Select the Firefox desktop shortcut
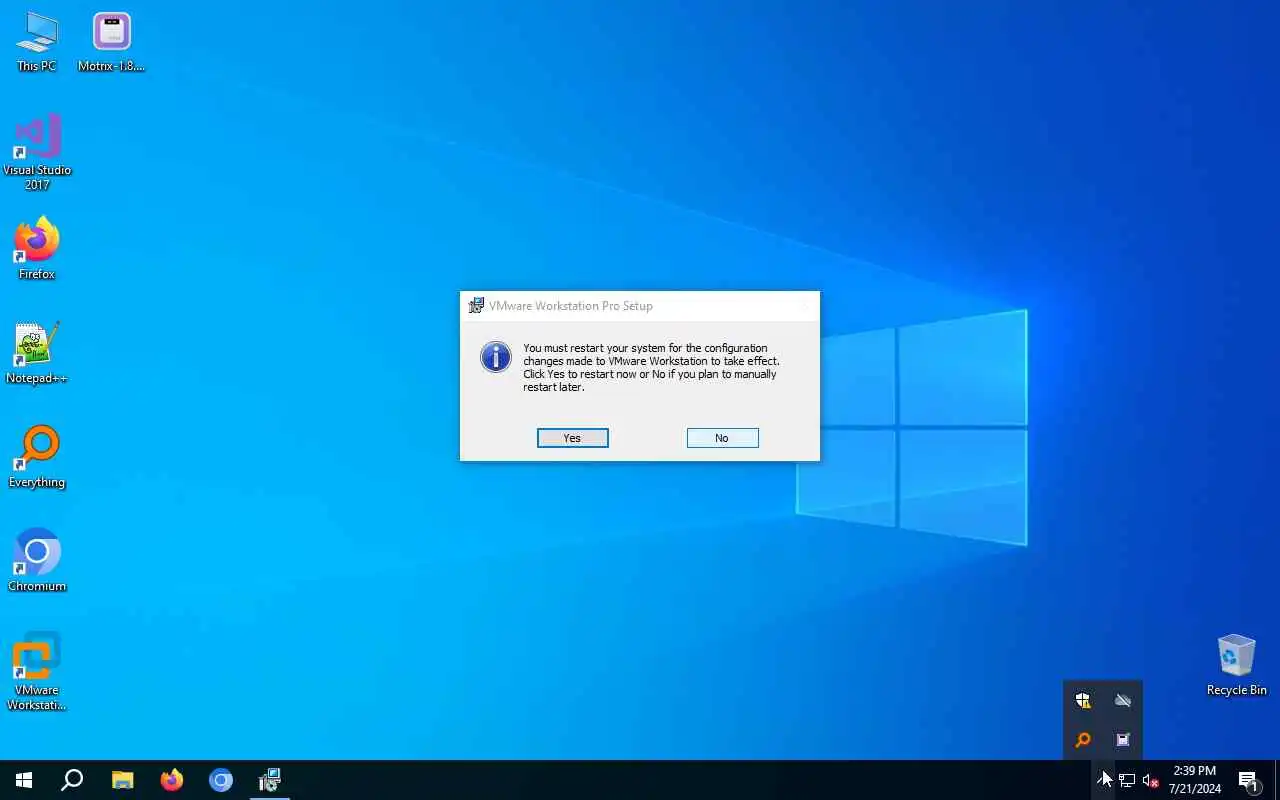The image size is (1280, 800). tap(37, 248)
